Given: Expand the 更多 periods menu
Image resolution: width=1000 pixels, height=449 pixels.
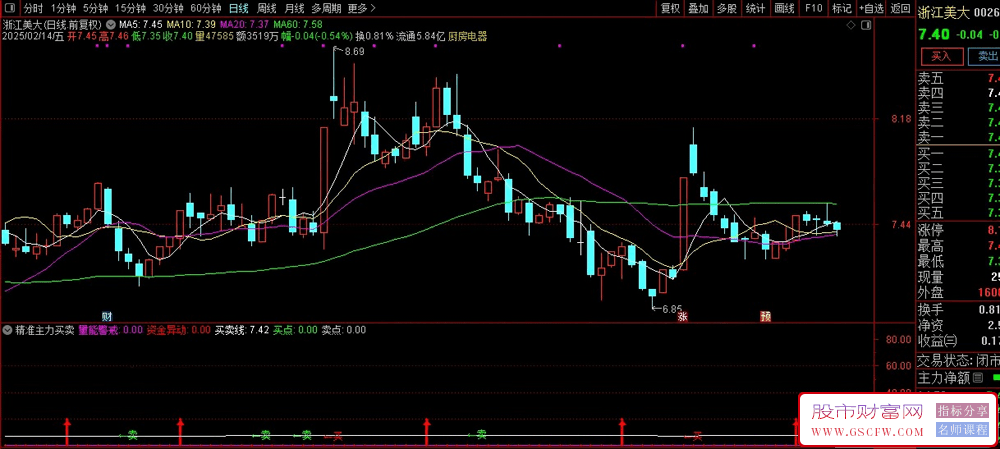Looking at the screenshot, I should pyautogui.click(x=362, y=8).
